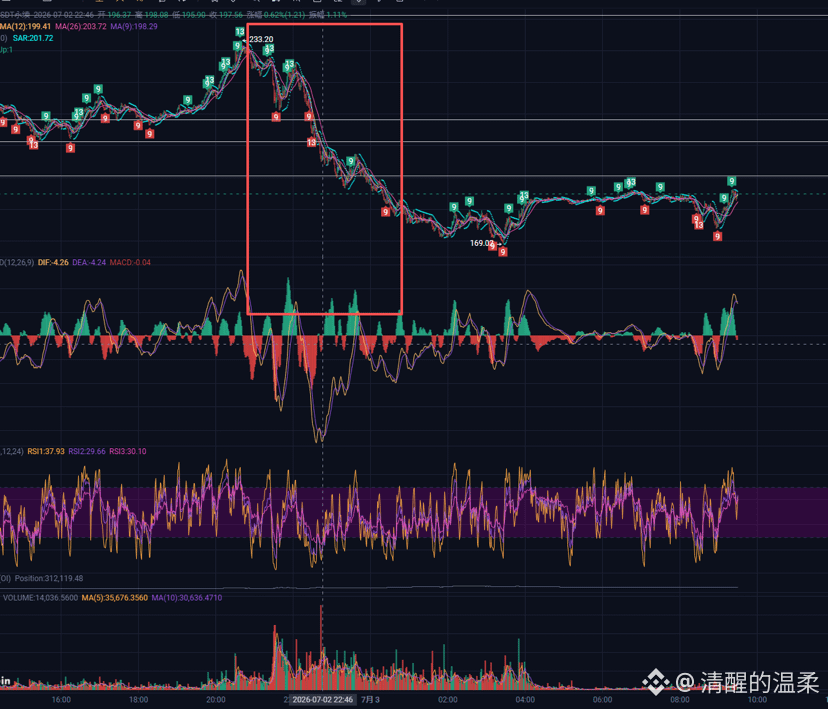The width and height of the screenshot is (828, 709).
Task: Click the 06:00 time axis label
Action: (x=603, y=699)
